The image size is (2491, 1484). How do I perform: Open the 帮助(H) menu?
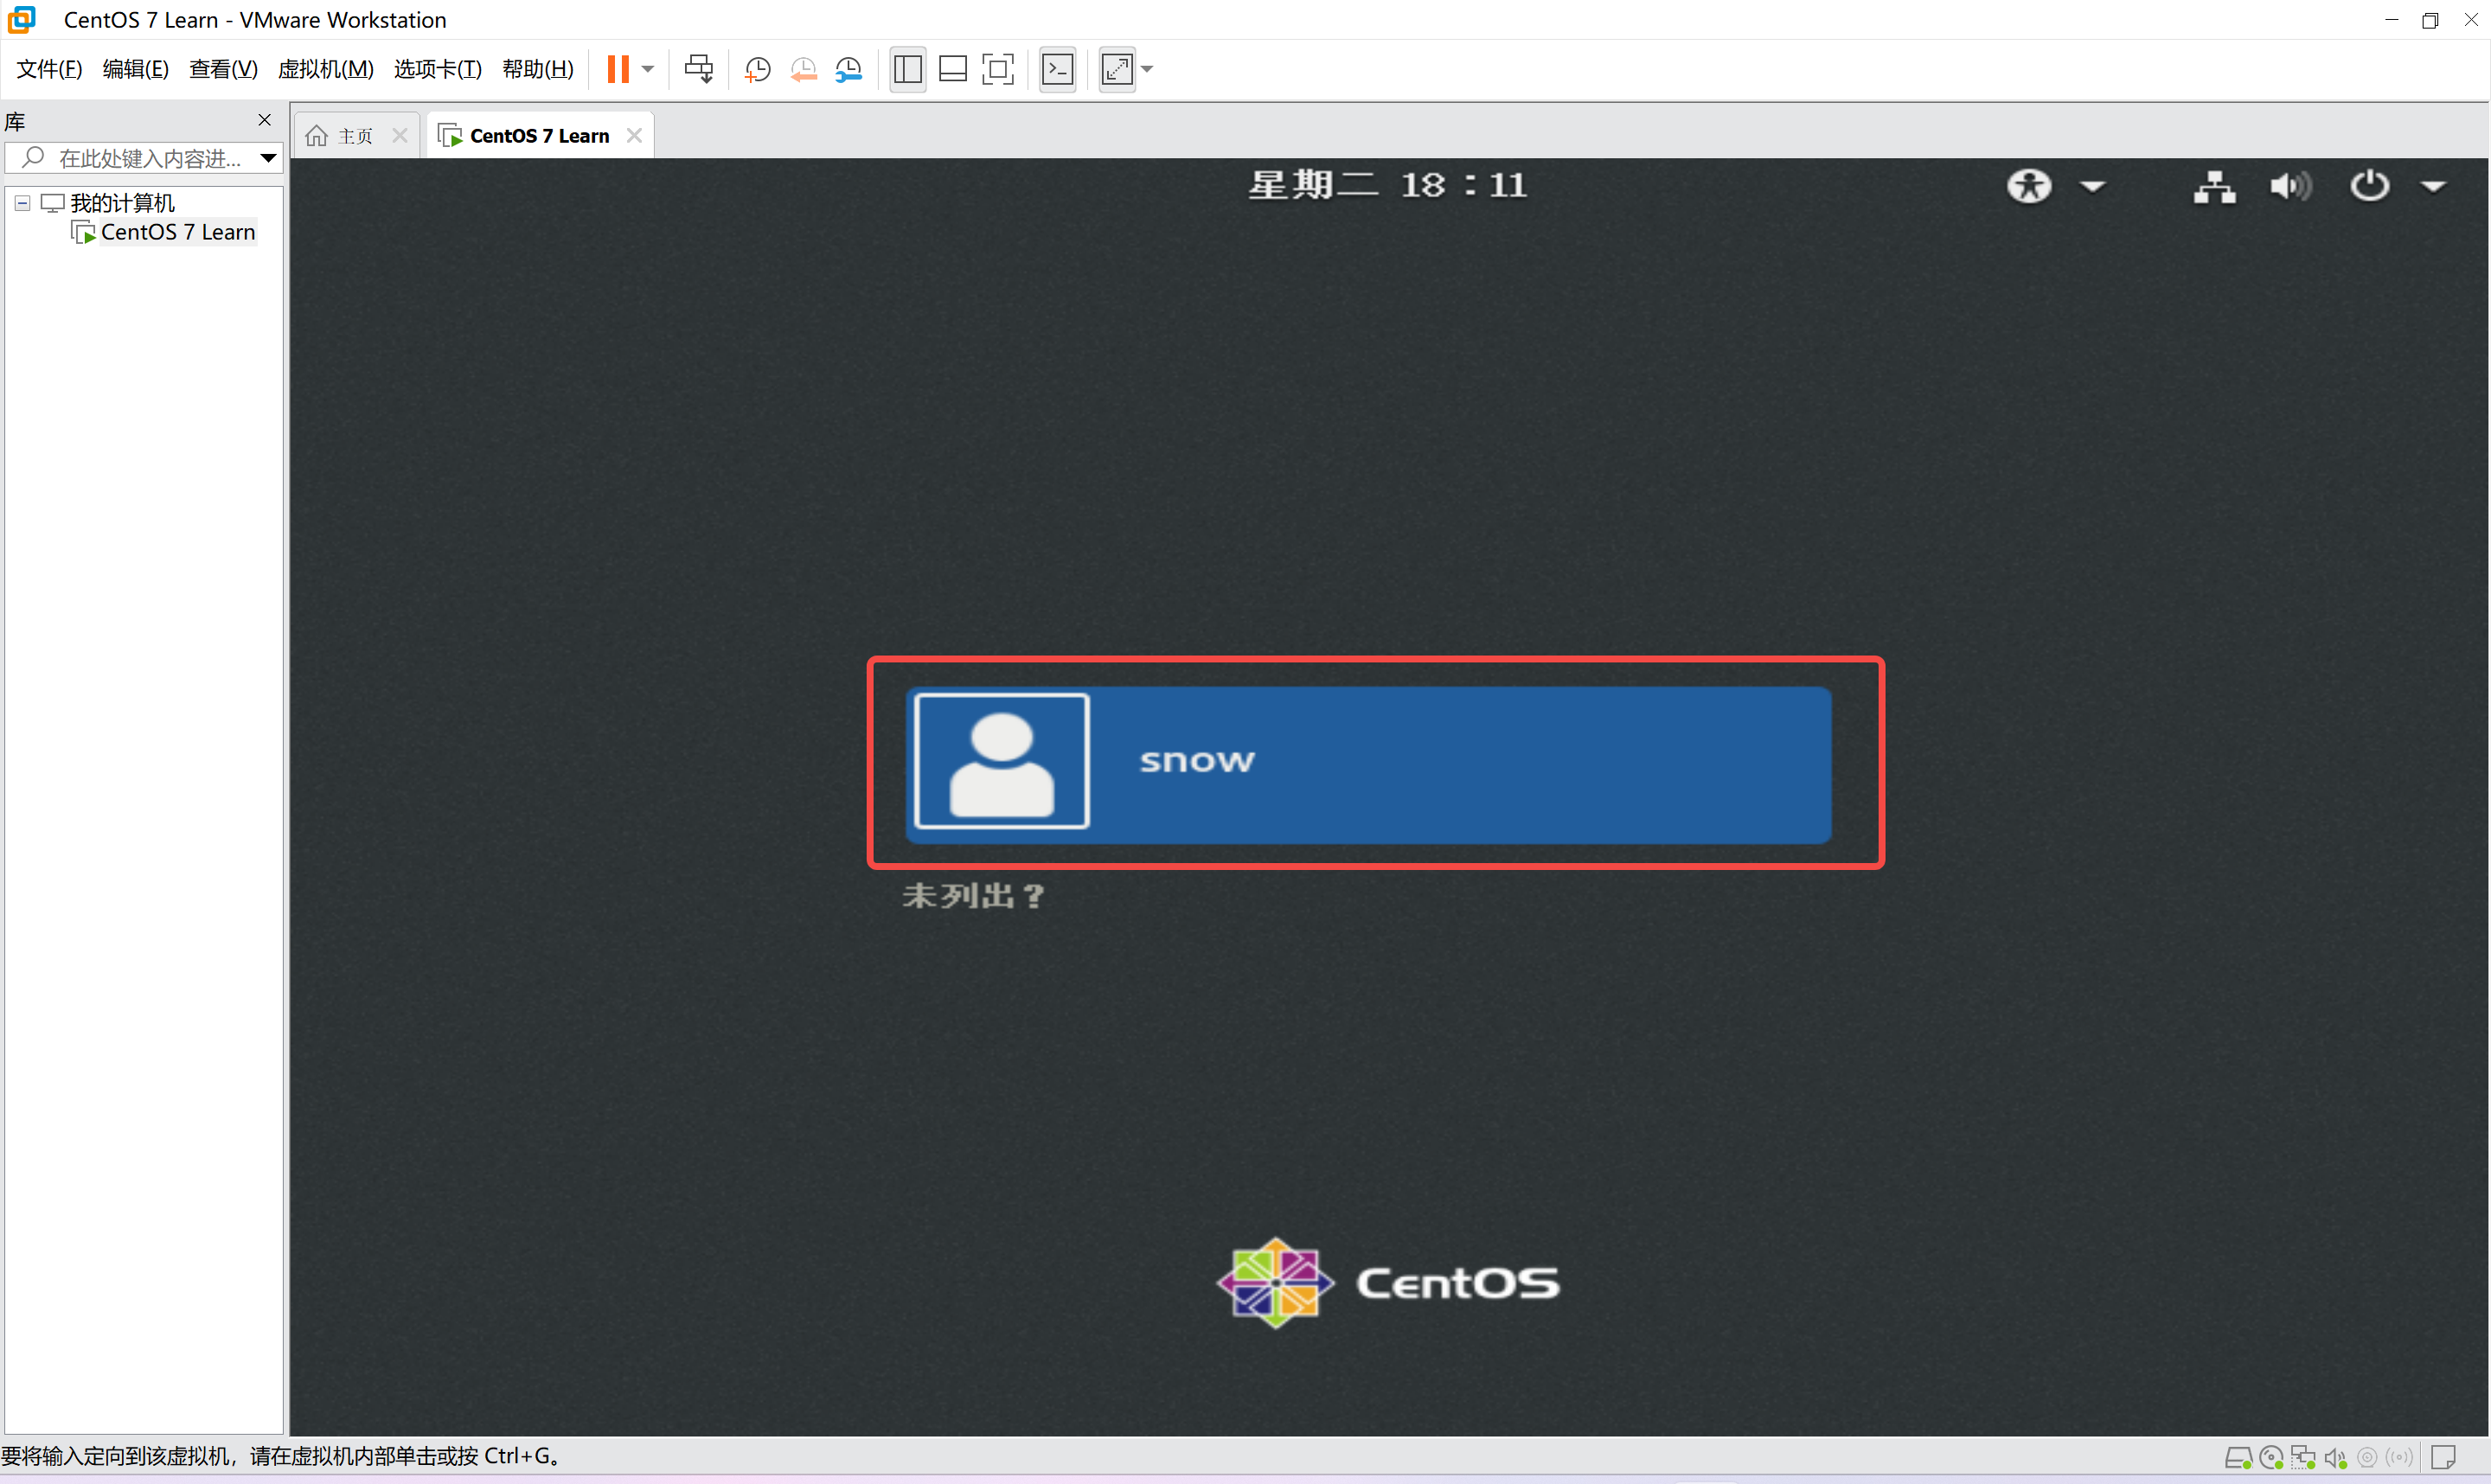click(x=537, y=69)
